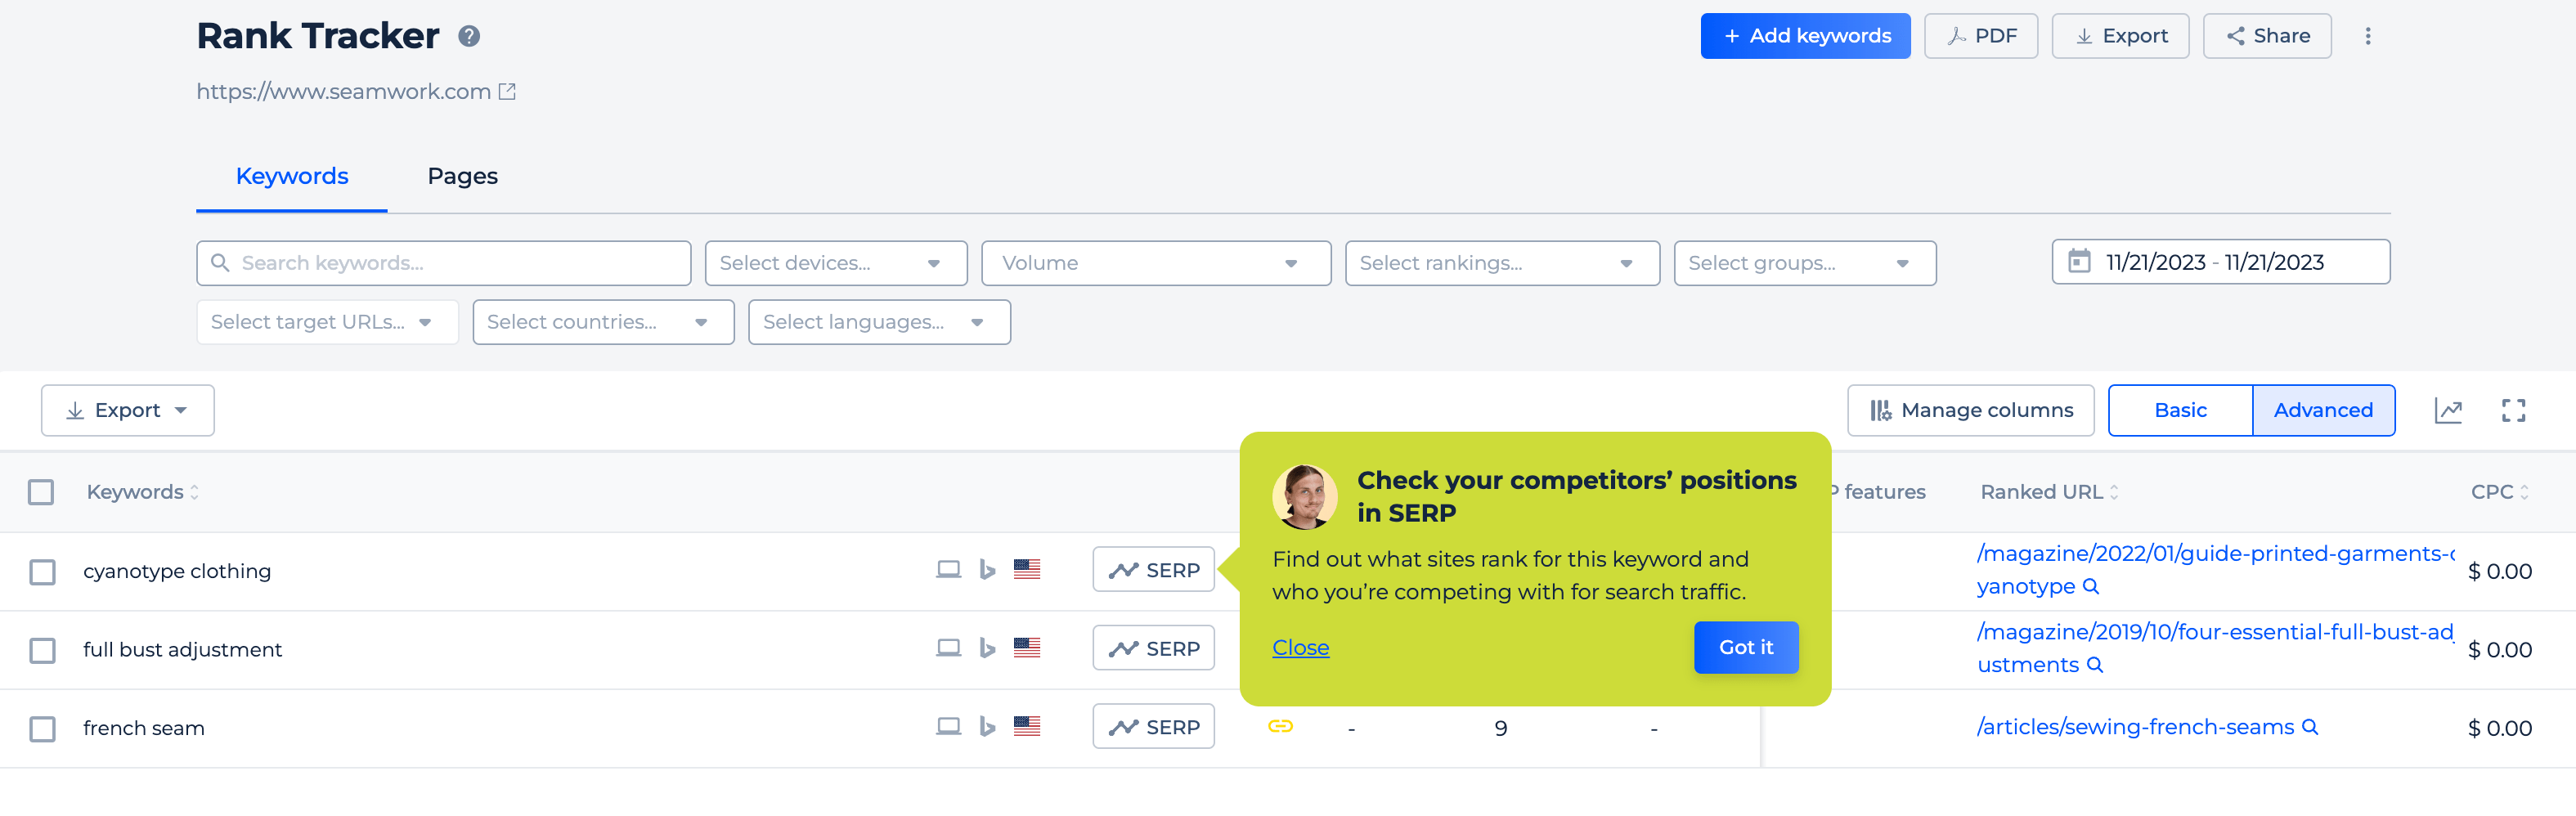Expand the Select countries dropdown

(603, 322)
